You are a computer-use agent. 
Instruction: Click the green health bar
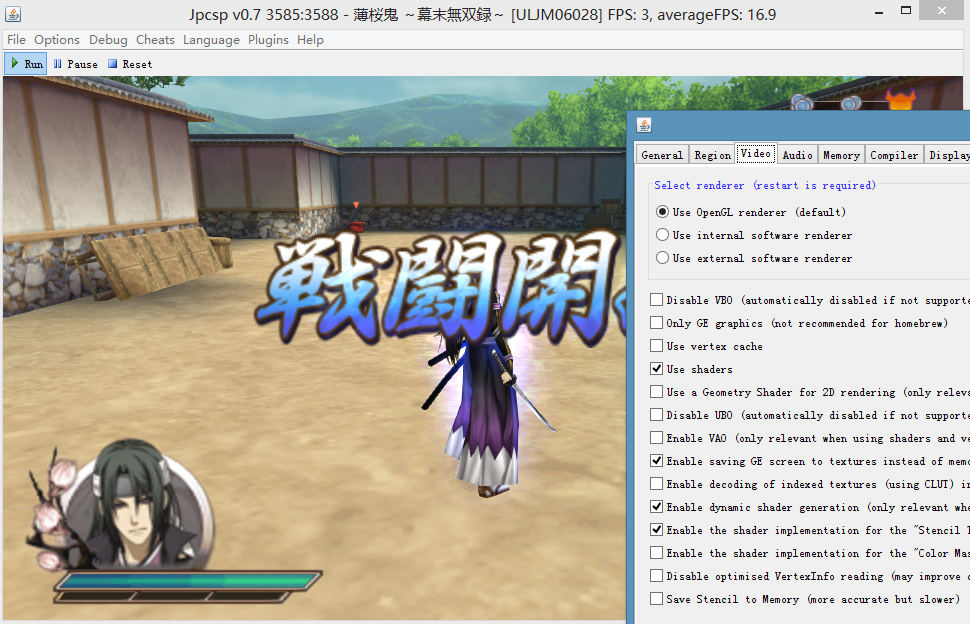click(187, 581)
